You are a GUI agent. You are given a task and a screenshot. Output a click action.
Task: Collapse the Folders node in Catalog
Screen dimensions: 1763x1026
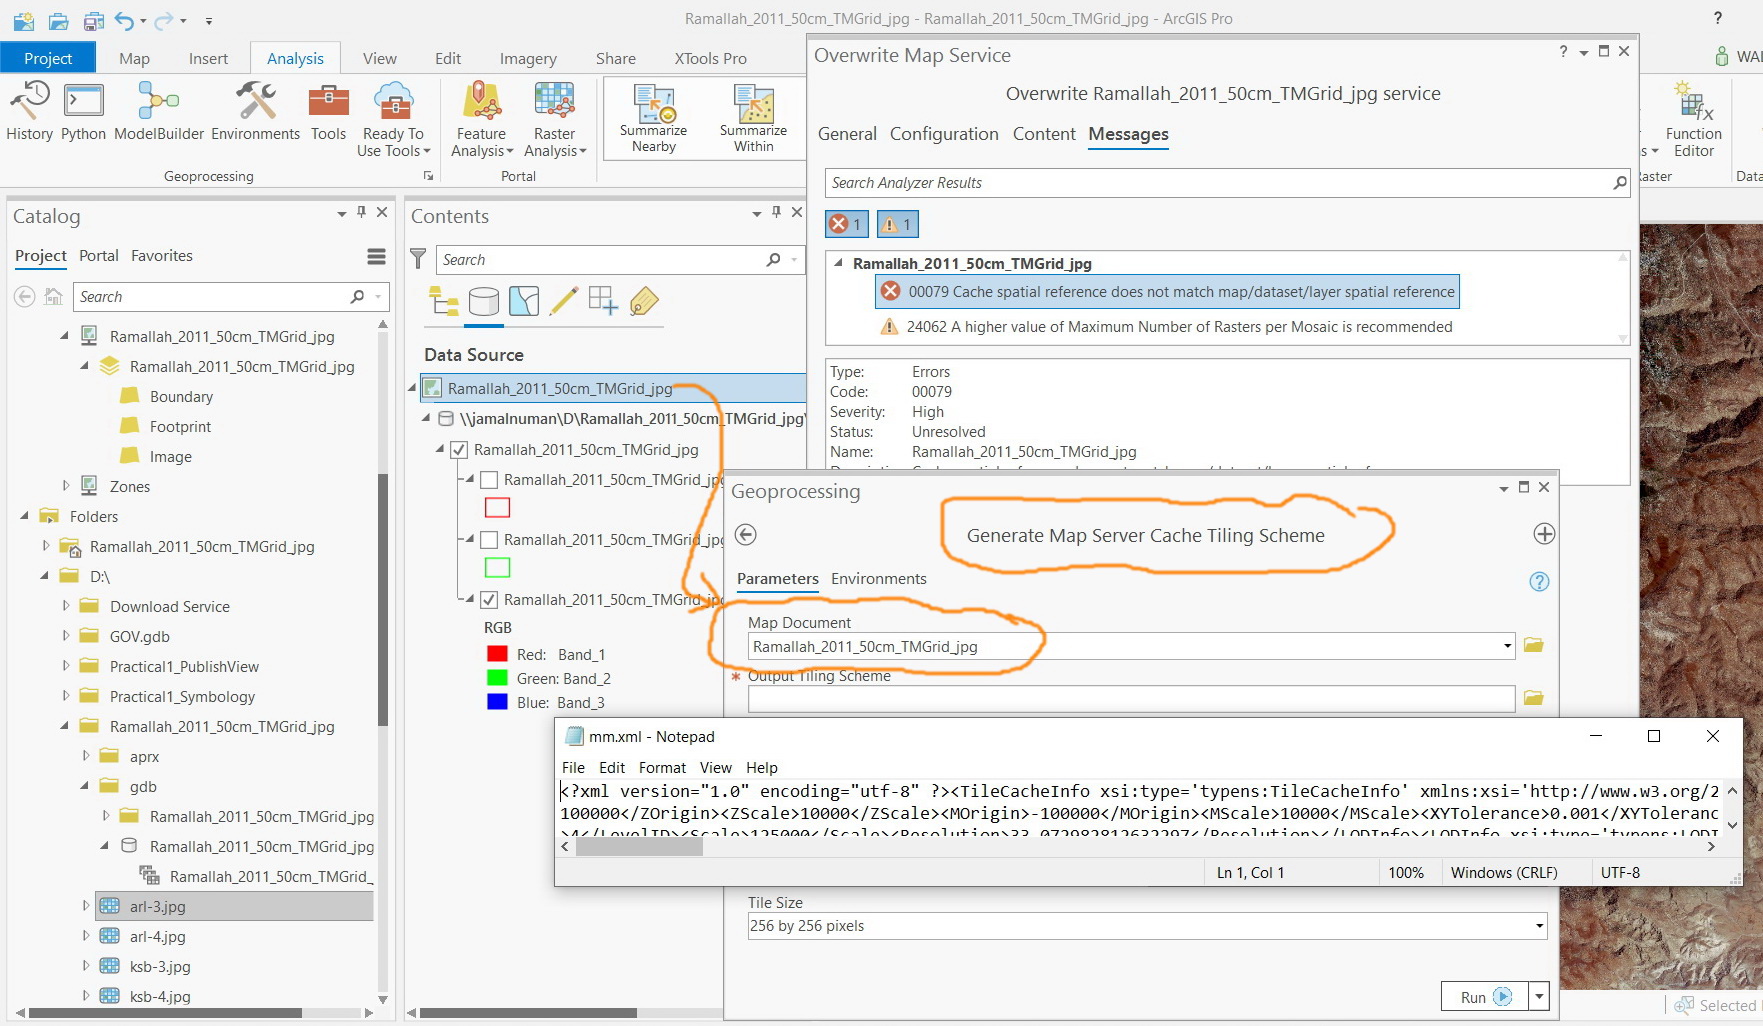tap(25, 516)
